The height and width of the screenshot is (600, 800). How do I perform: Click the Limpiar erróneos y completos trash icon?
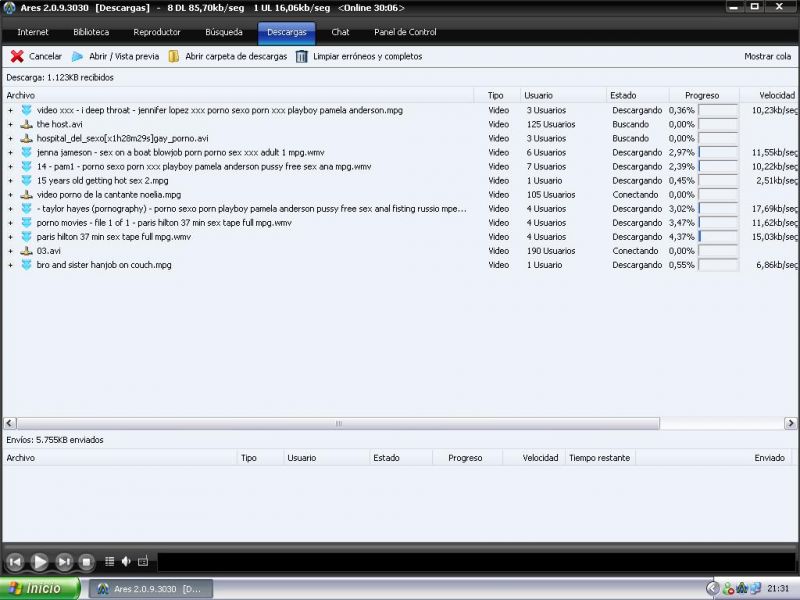302,57
